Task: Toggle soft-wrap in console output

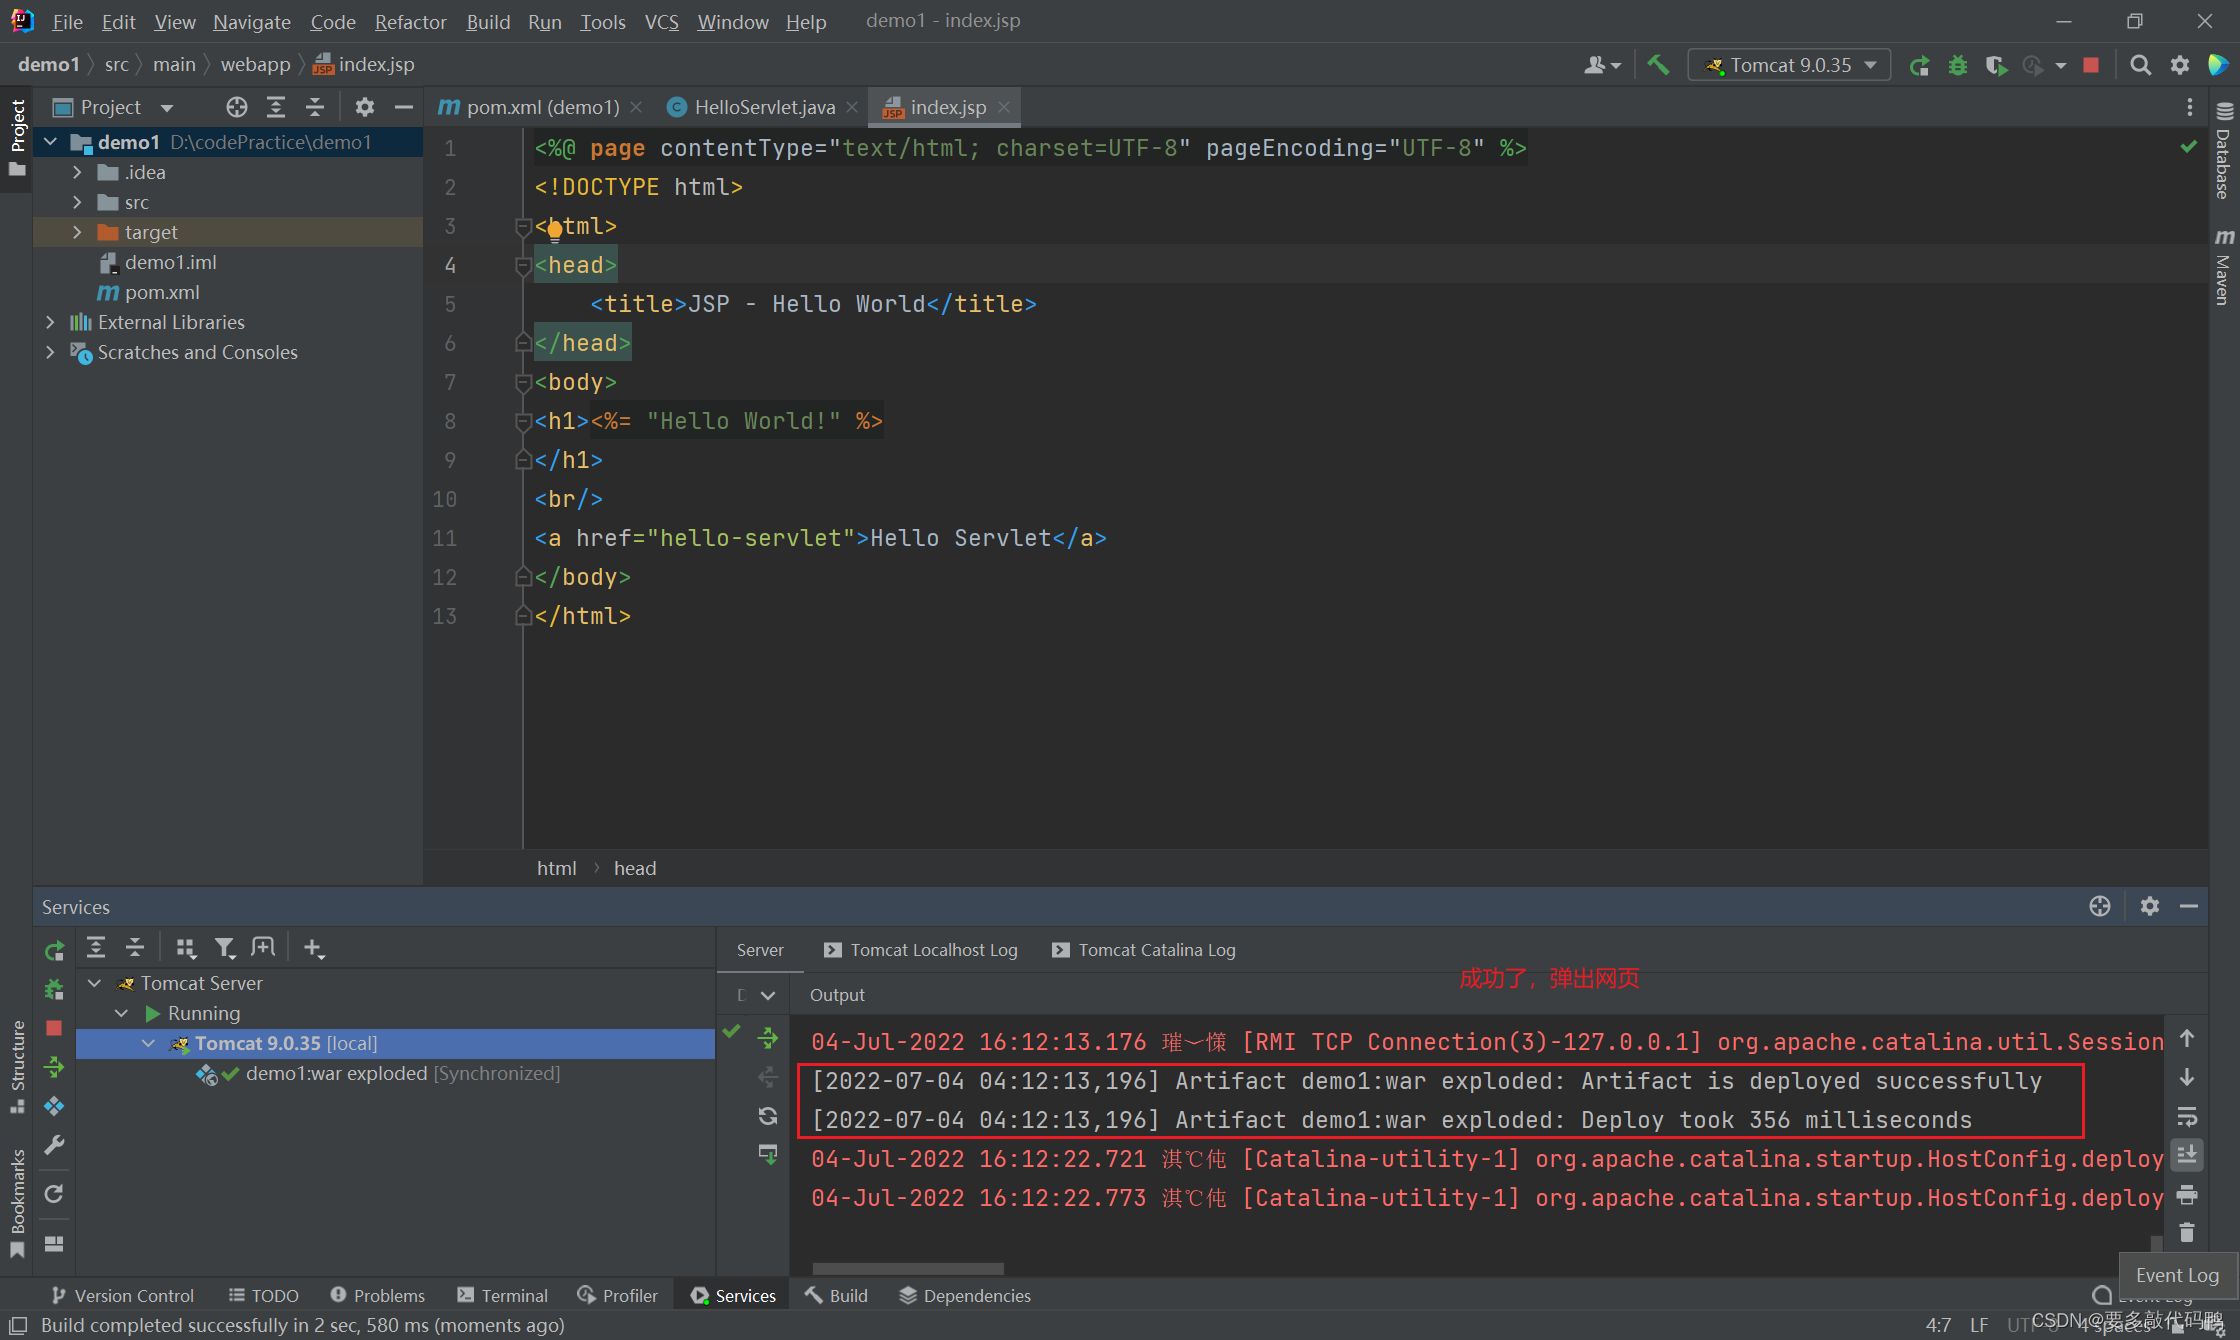Action: click(2187, 1116)
